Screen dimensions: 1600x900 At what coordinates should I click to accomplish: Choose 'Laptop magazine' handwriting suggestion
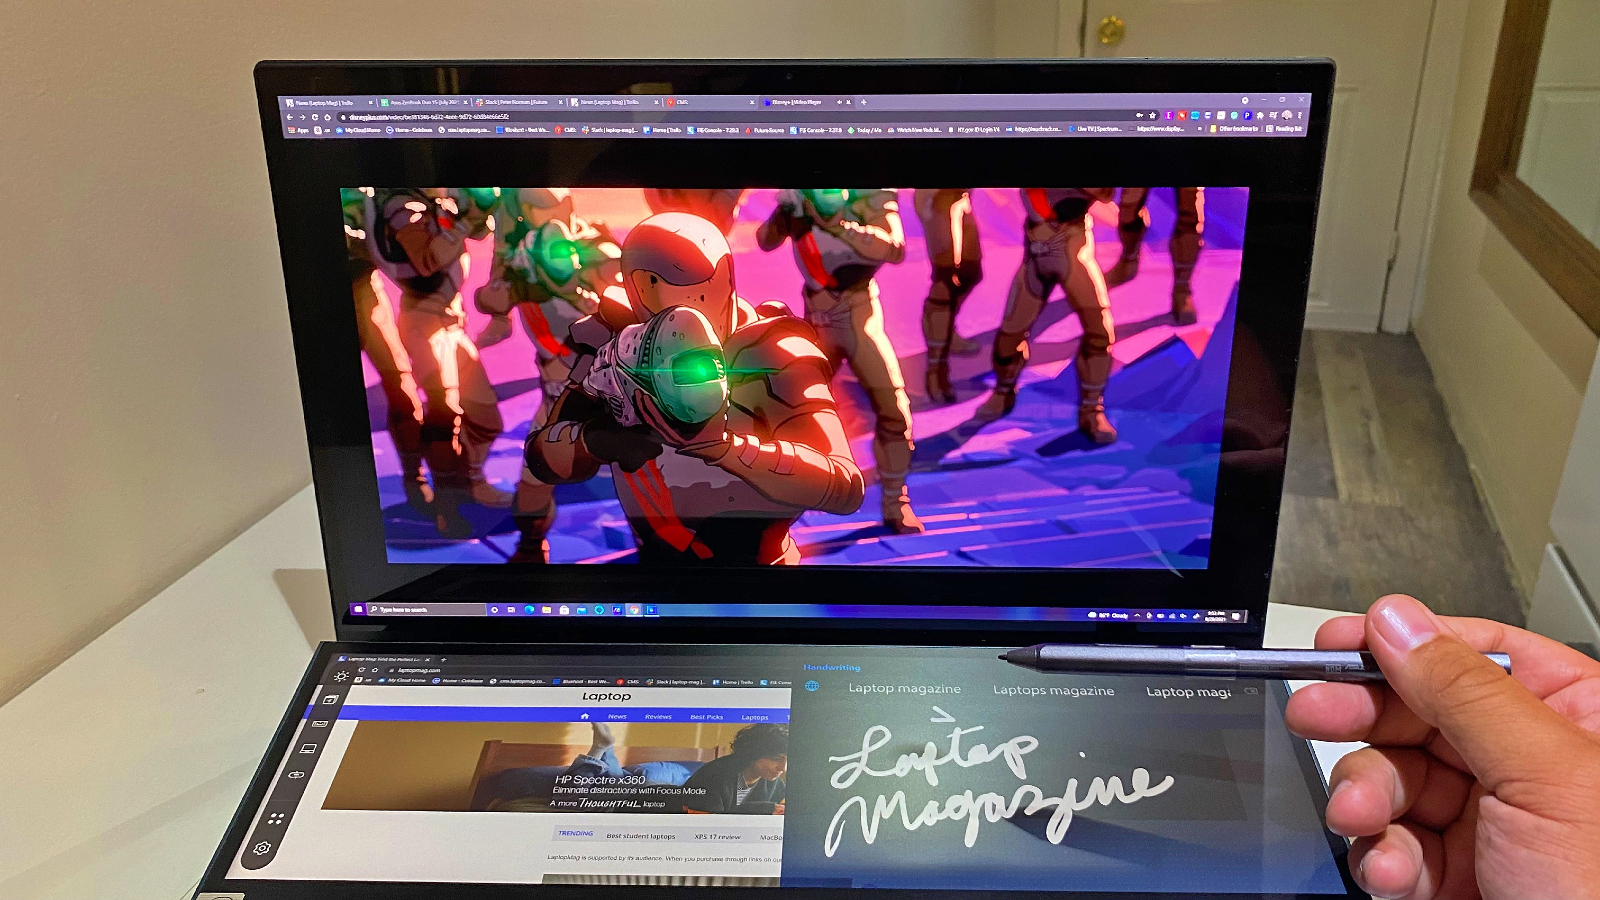coord(904,688)
